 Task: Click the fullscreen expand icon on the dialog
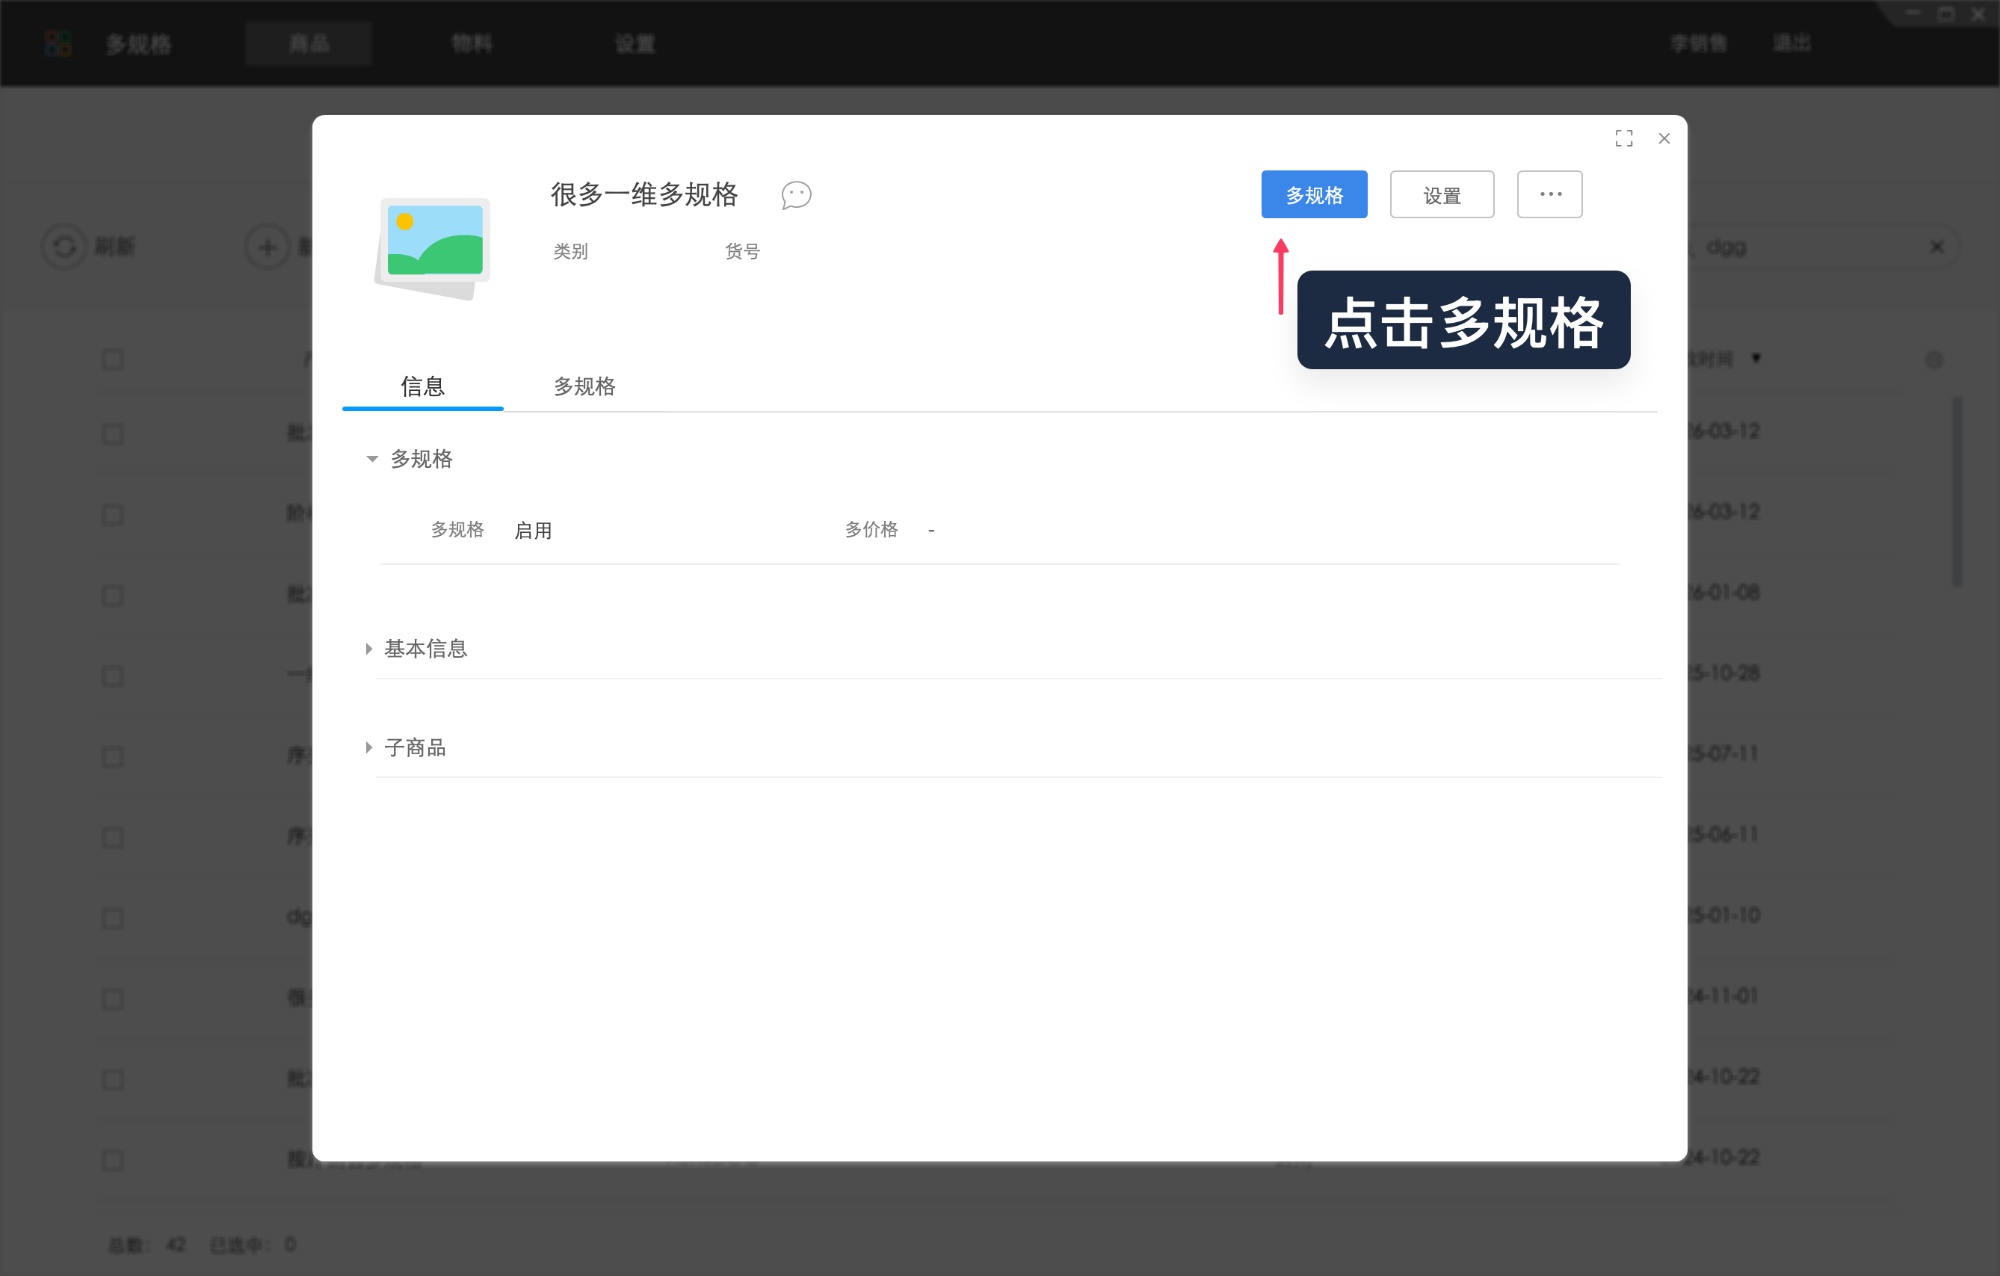[x=1624, y=138]
